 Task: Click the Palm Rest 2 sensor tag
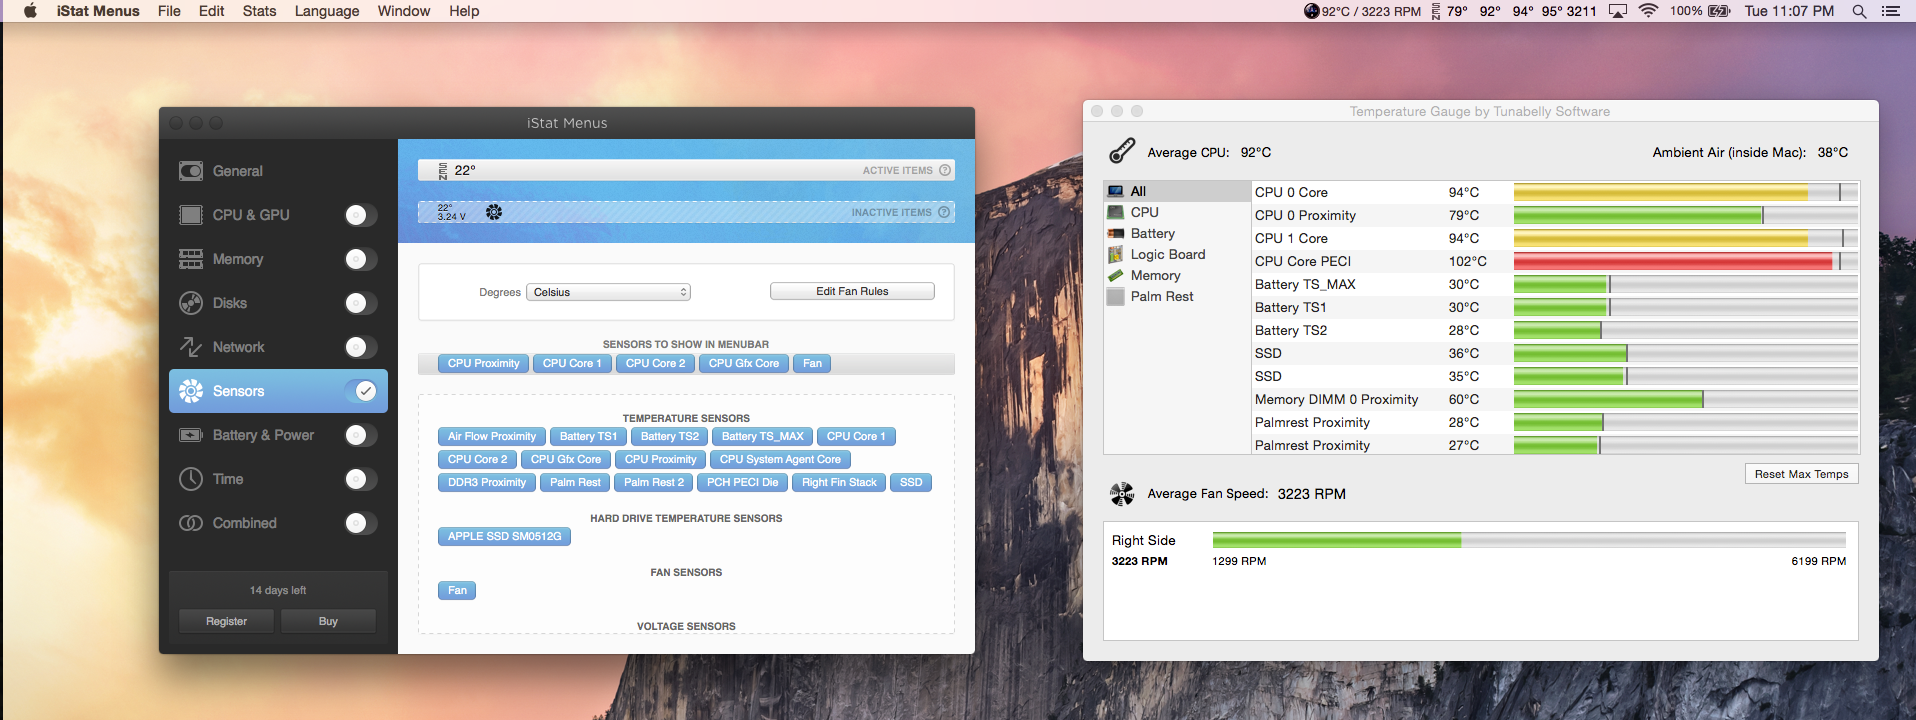point(654,482)
